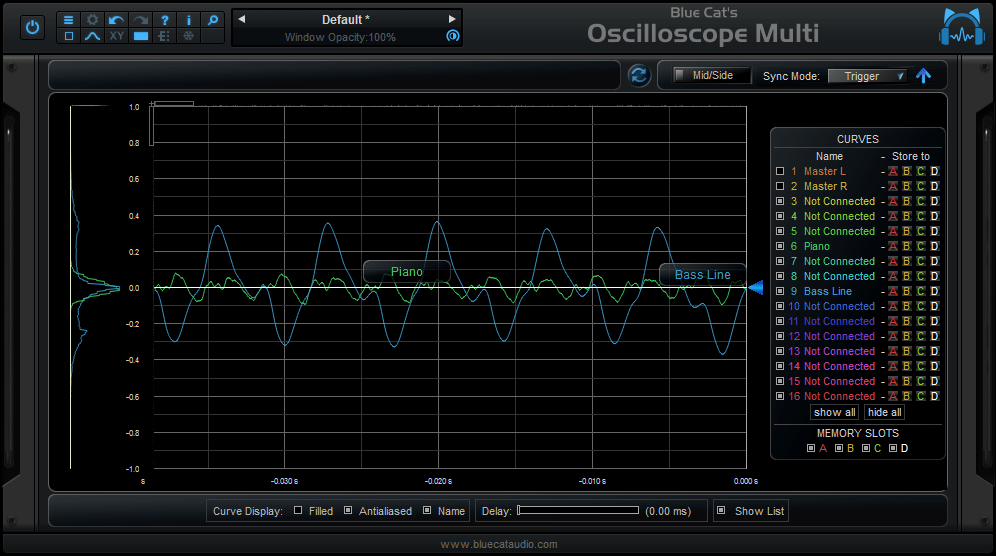Toggle the Name display checkbox

(x=427, y=510)
